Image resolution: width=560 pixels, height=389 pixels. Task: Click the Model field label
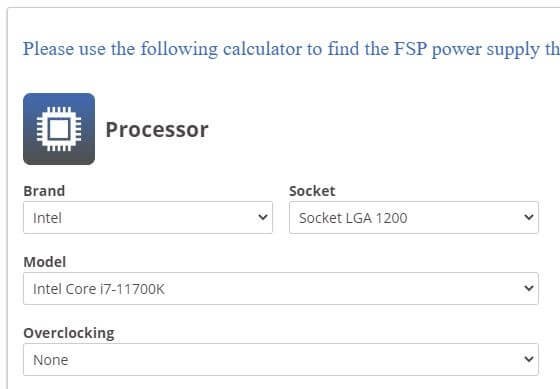tap(45, 262)
